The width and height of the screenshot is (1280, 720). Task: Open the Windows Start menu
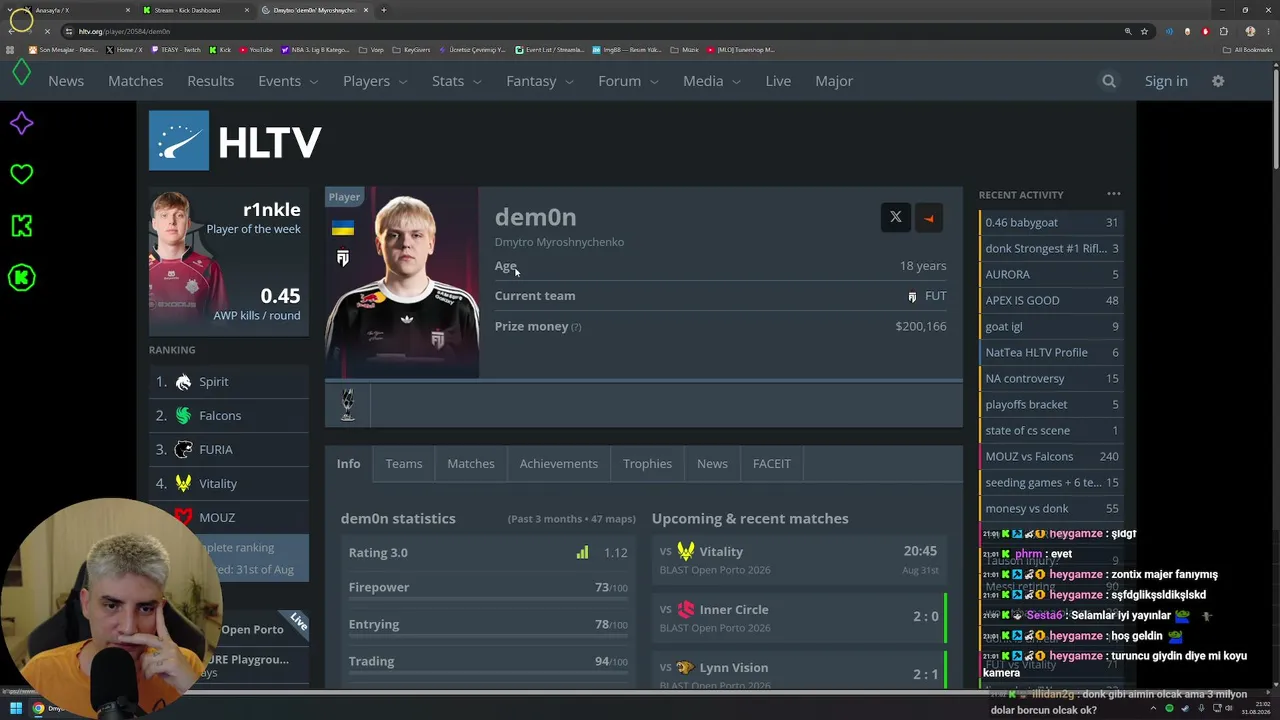tap(16, 708)
